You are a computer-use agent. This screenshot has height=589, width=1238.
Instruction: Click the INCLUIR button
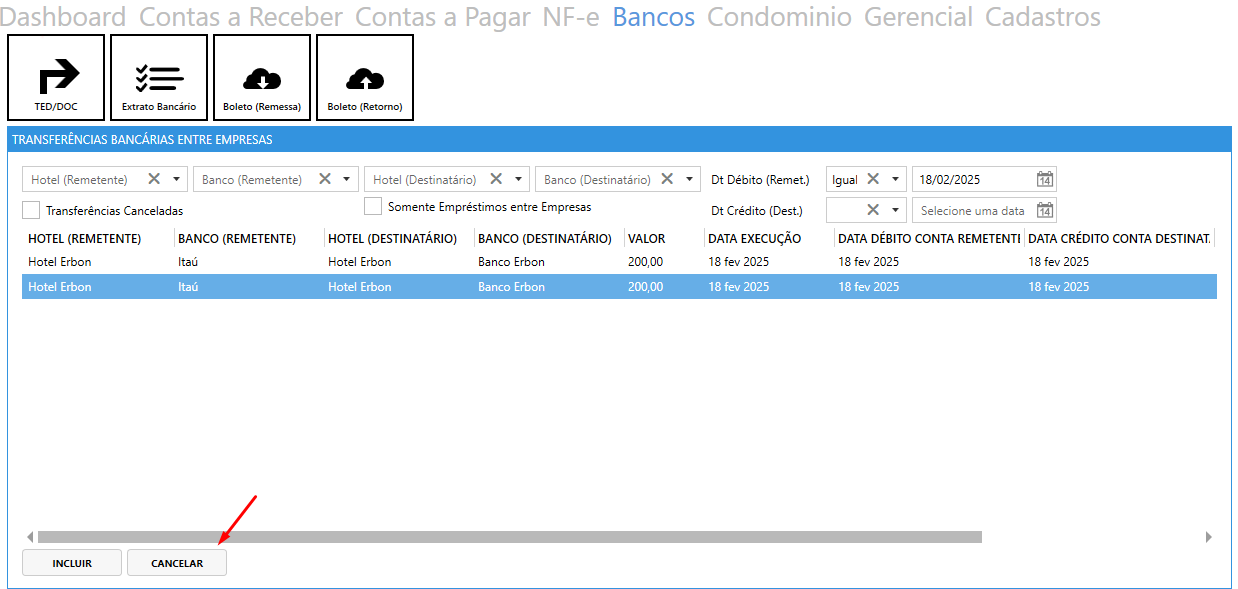[72, 563]
